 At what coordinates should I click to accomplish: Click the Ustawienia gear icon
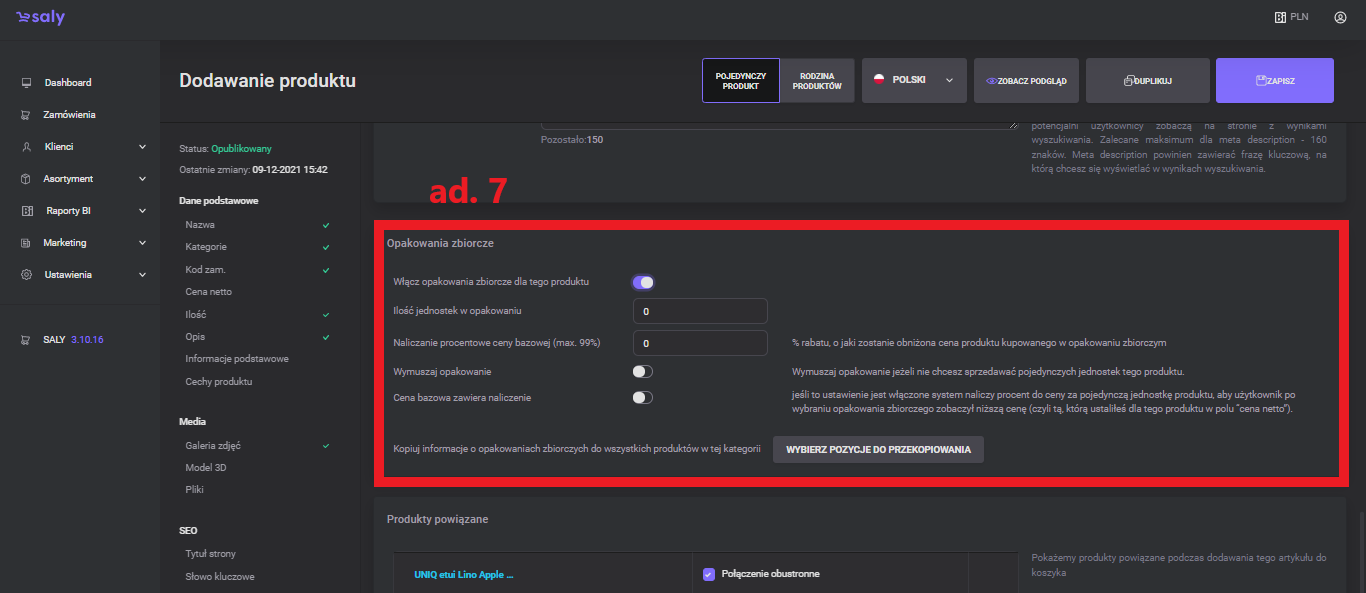[x=26, y=274]
